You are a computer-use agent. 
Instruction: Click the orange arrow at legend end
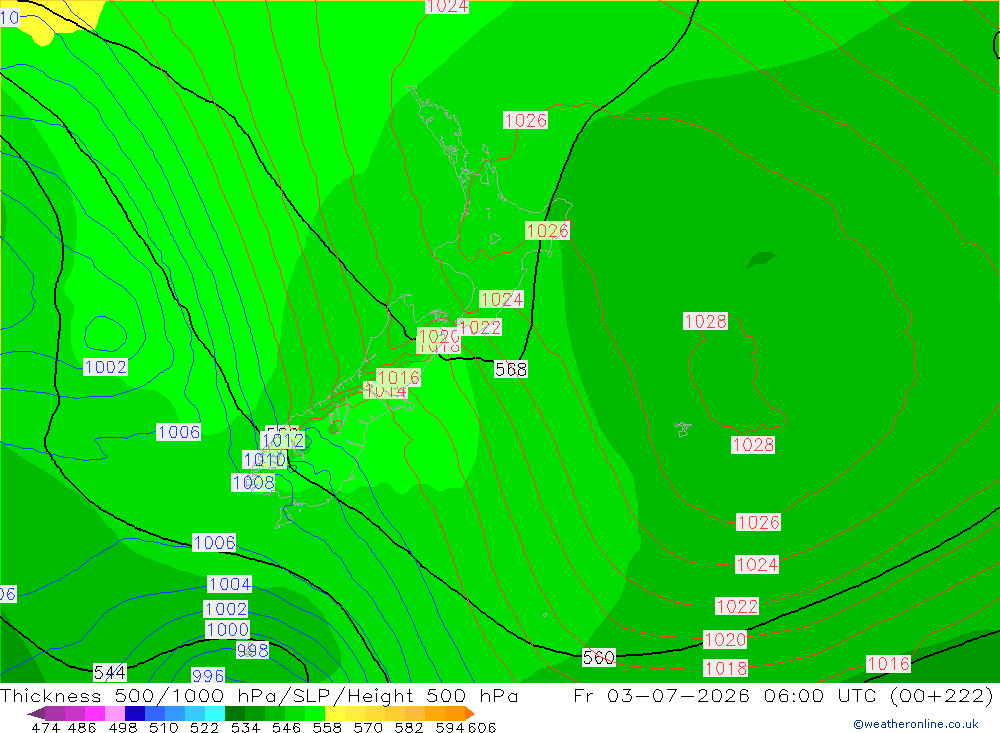tap(470, 713)
